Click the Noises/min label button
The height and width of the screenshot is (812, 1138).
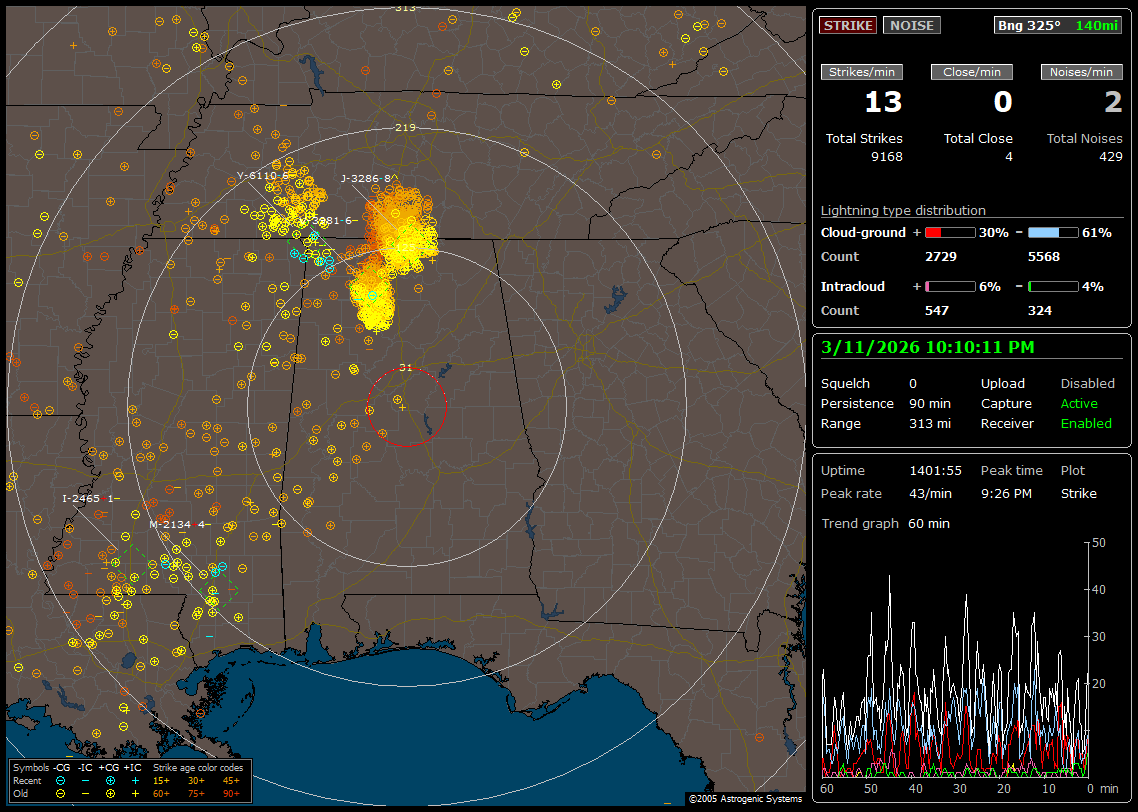1082,72
